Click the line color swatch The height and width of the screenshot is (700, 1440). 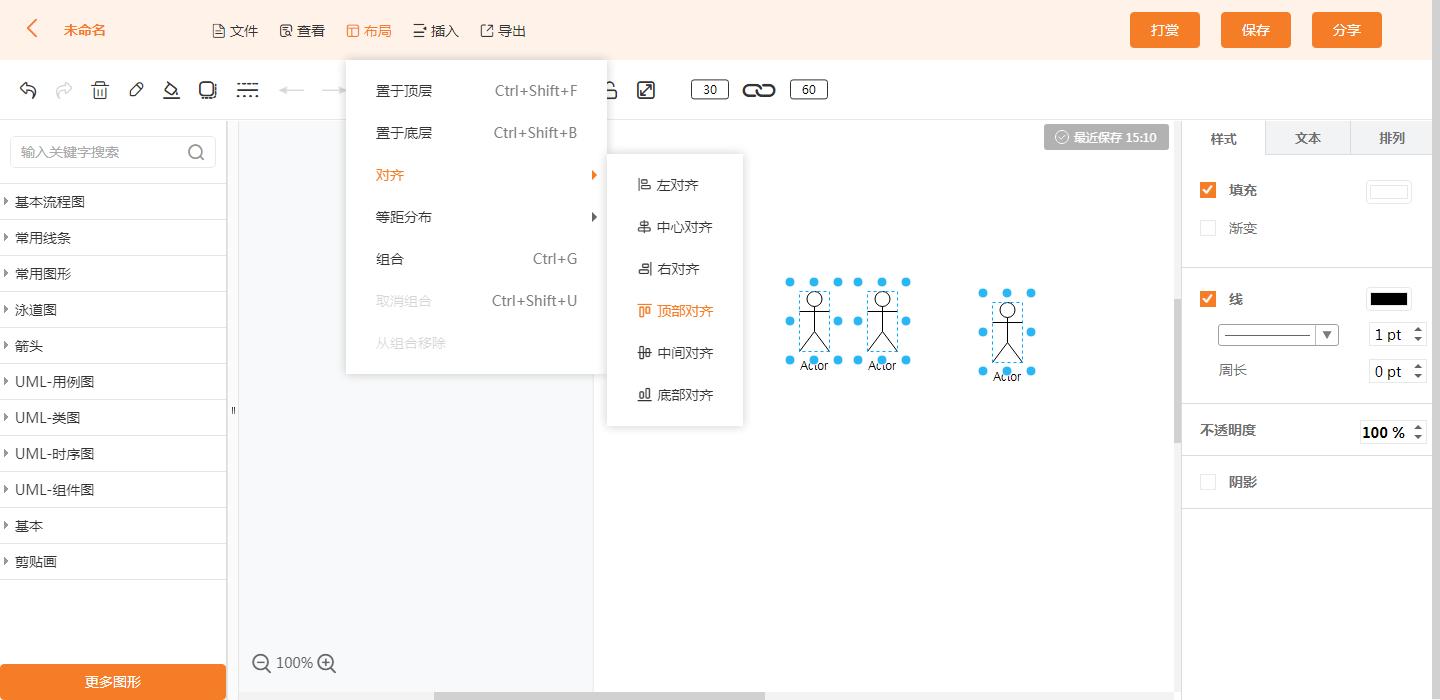click(1388, 298)
